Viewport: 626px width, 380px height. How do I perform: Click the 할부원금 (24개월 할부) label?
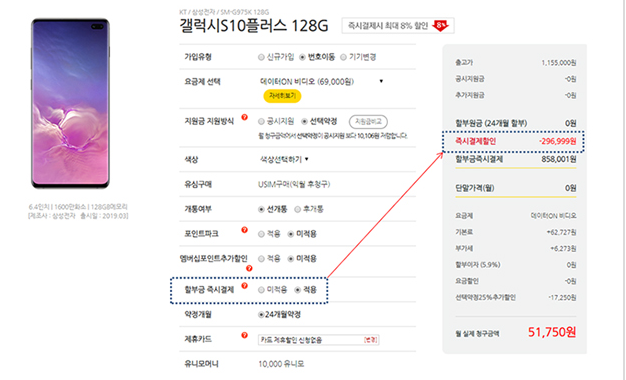pos(491,123)
